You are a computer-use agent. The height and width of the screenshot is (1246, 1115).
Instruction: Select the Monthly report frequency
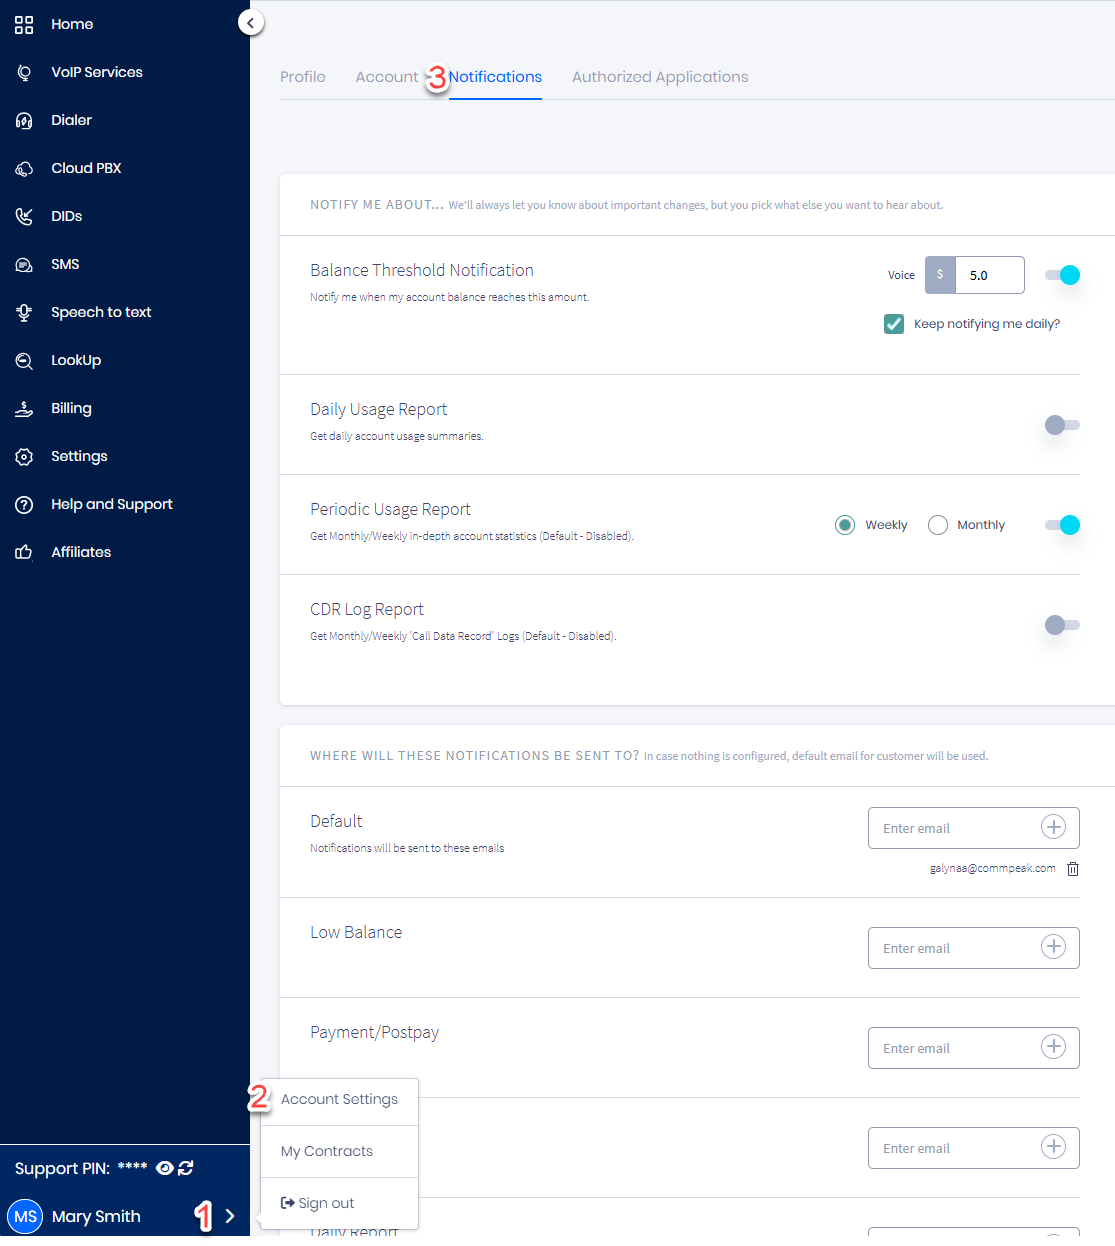click(937, 524)
